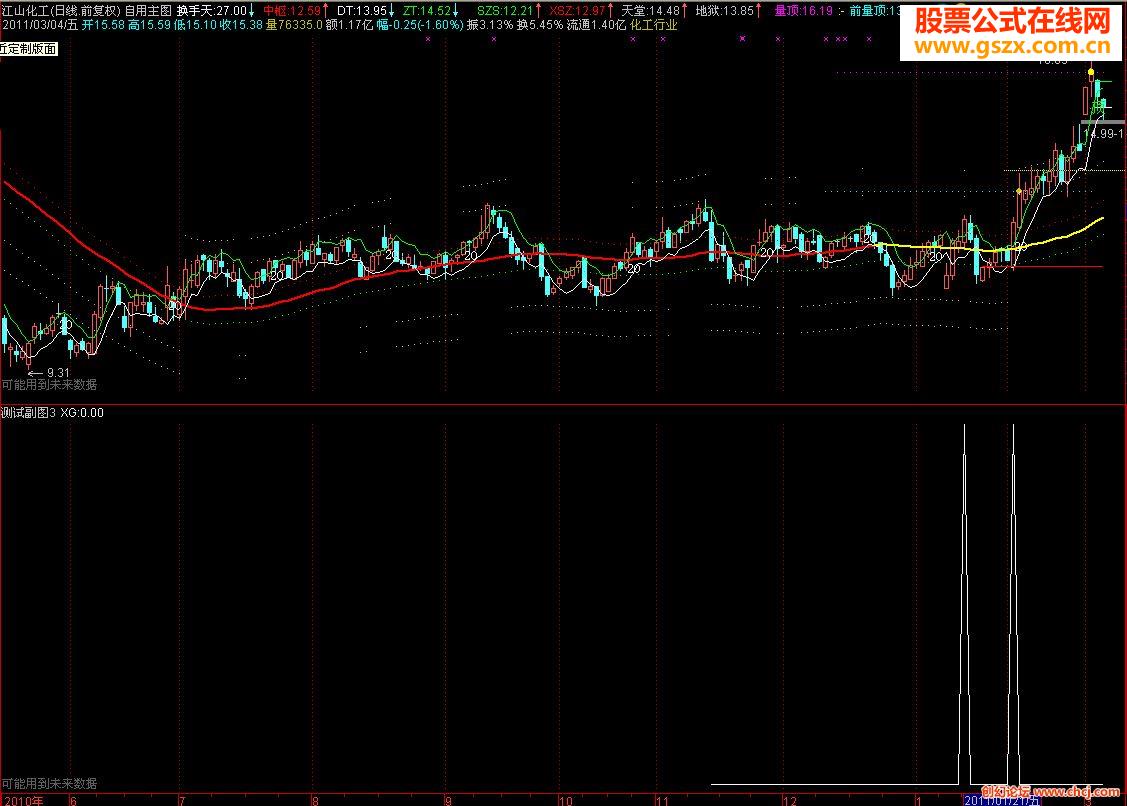Screen dimensions: 1127x806
Task: Open the 自用主图 indicator name
Action: pos(148,11)
